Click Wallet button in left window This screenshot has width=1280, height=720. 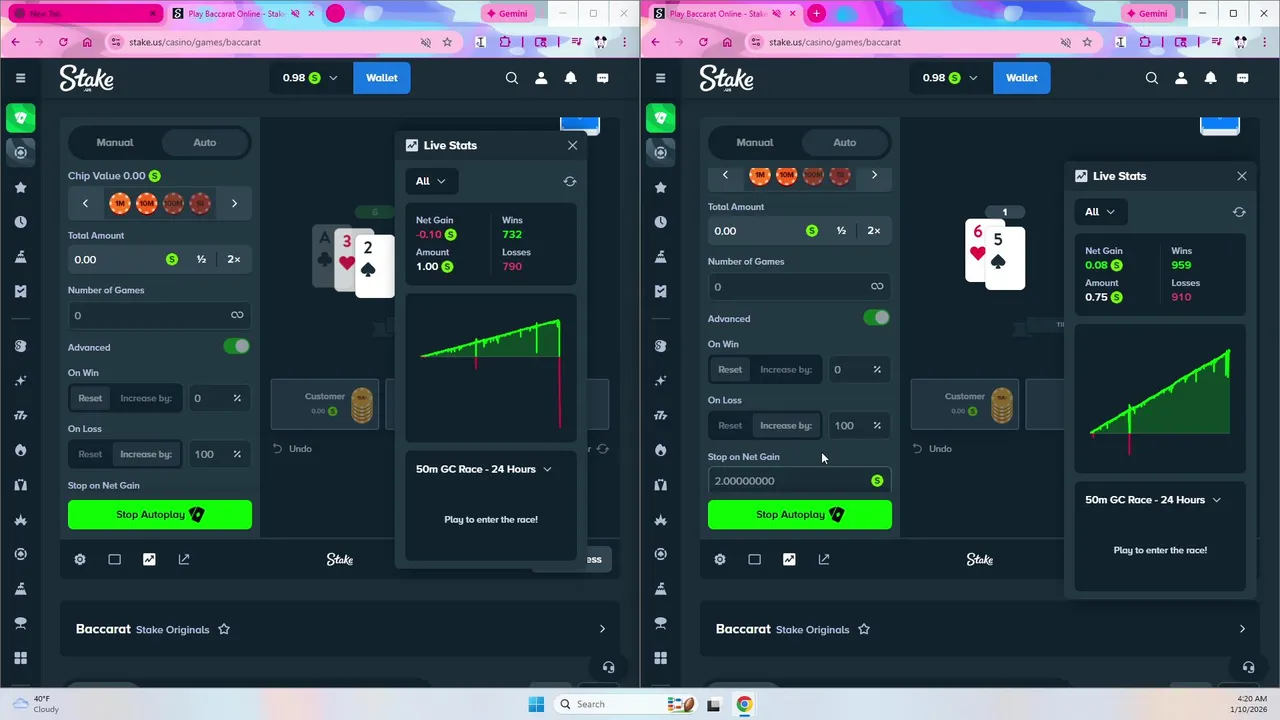click(382, 78)
